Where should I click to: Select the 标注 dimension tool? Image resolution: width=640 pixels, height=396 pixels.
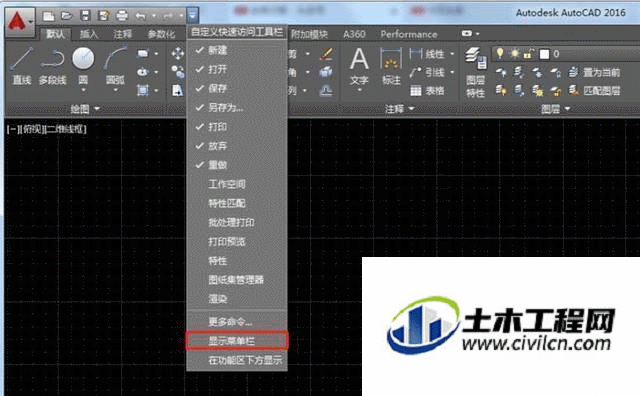click(391, 67)
